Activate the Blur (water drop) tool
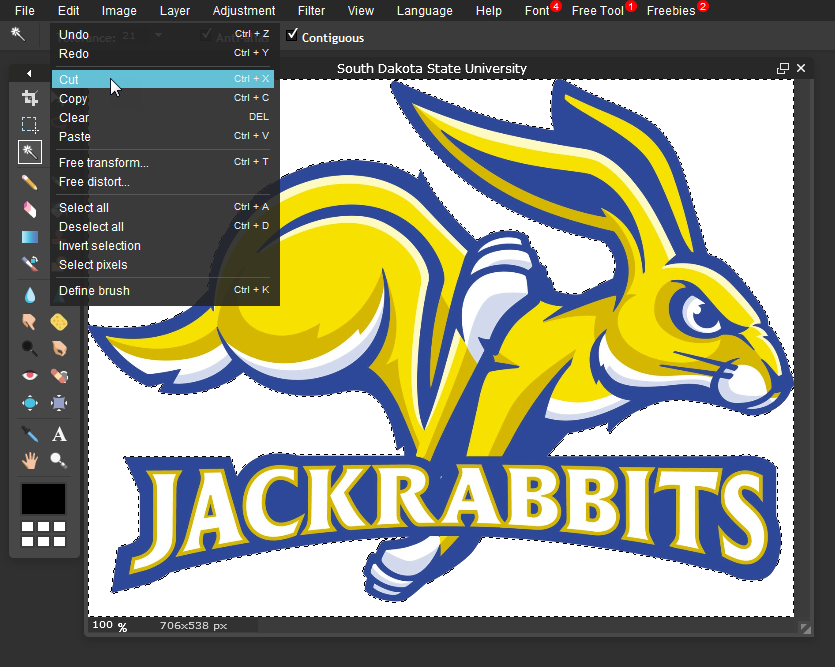 tap(30, 295)
